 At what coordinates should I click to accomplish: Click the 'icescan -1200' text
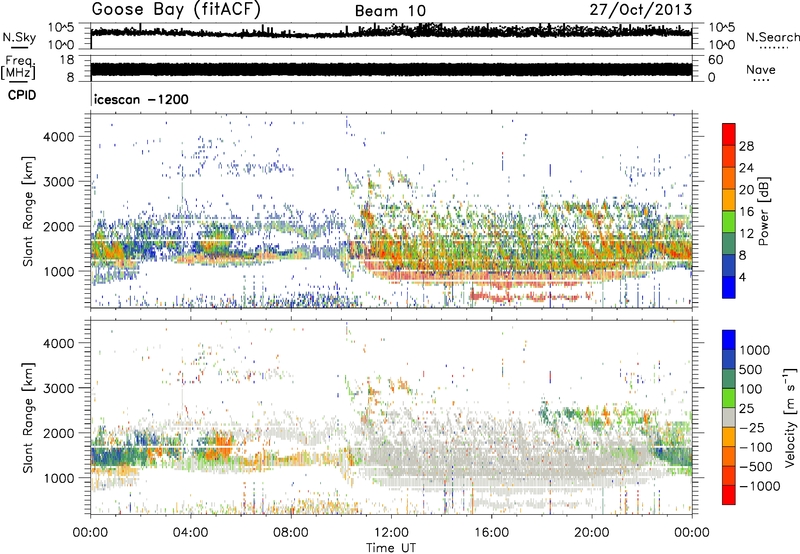141,99
